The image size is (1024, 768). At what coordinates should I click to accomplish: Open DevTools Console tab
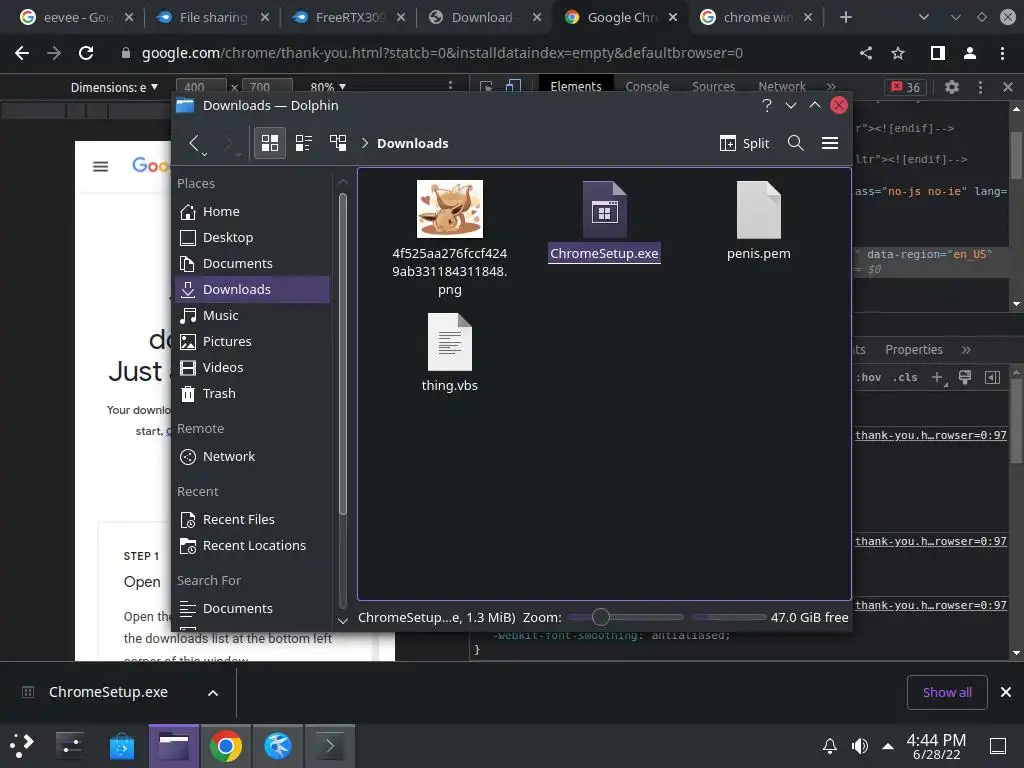[x=647, y=86]
